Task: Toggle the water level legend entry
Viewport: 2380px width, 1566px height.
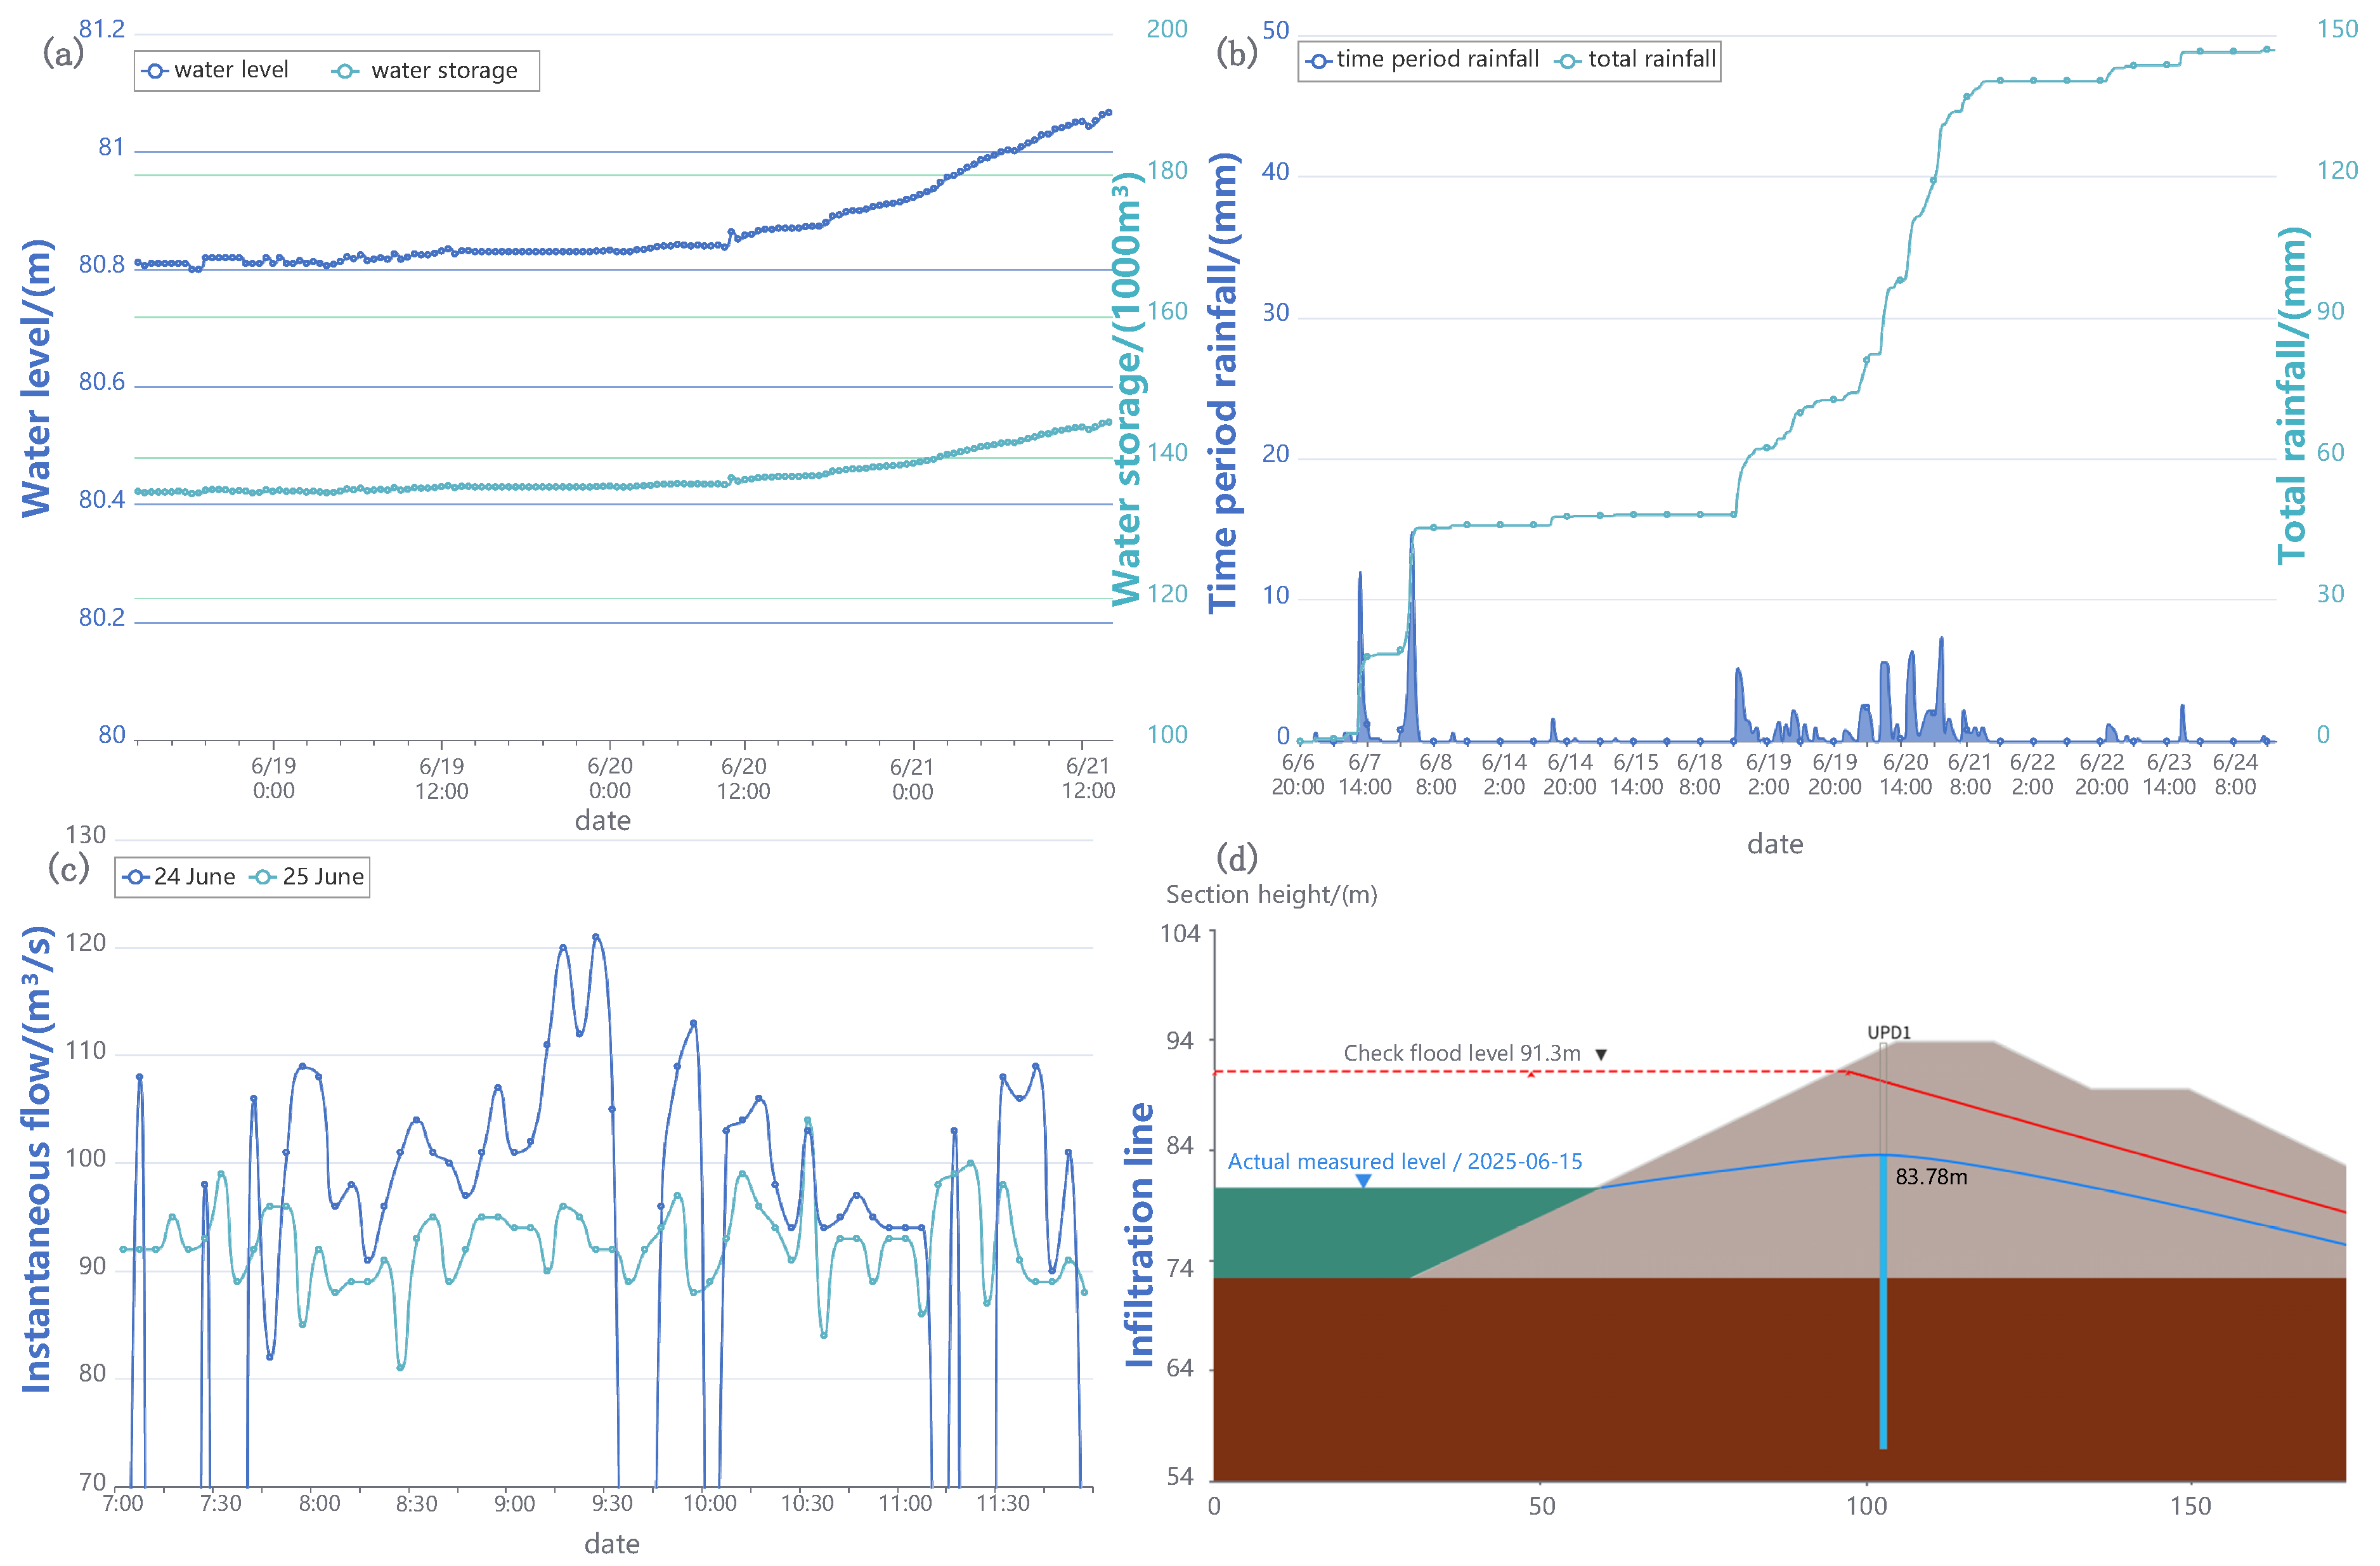Action: tap(215, 70)
